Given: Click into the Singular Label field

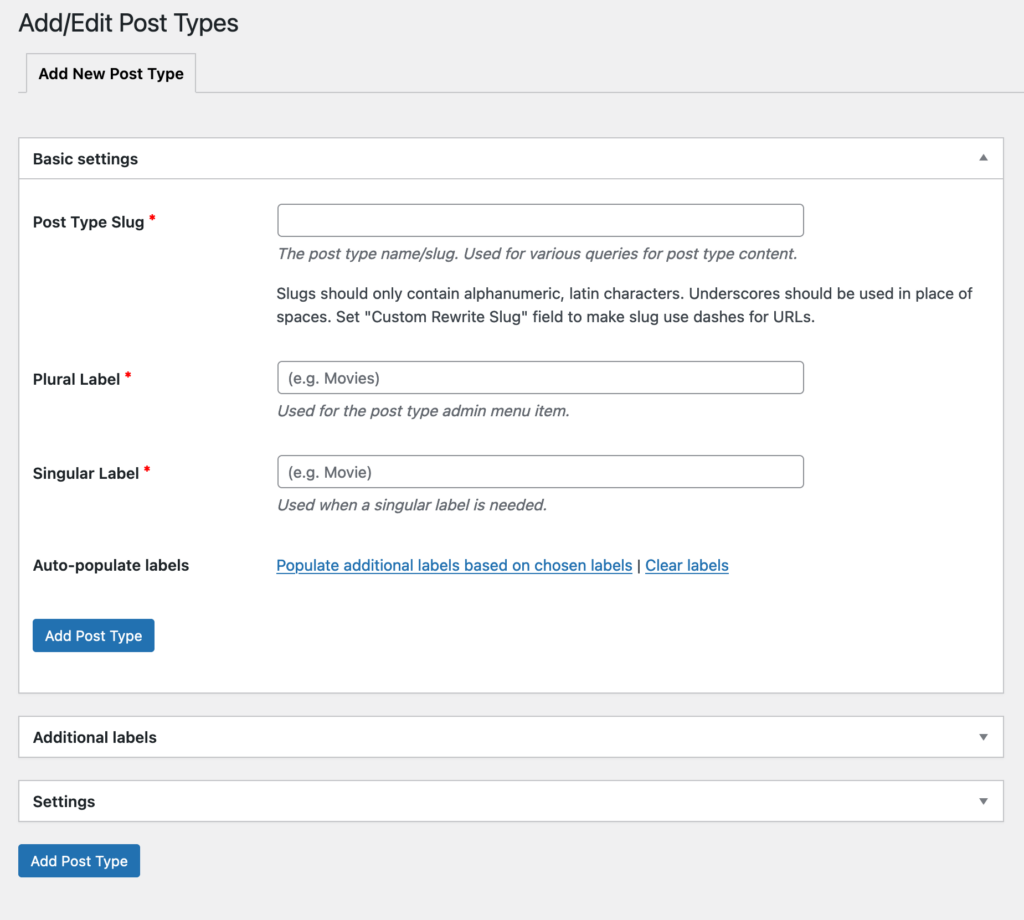Looking at the screenshot, I should click(x=540, y=472).
